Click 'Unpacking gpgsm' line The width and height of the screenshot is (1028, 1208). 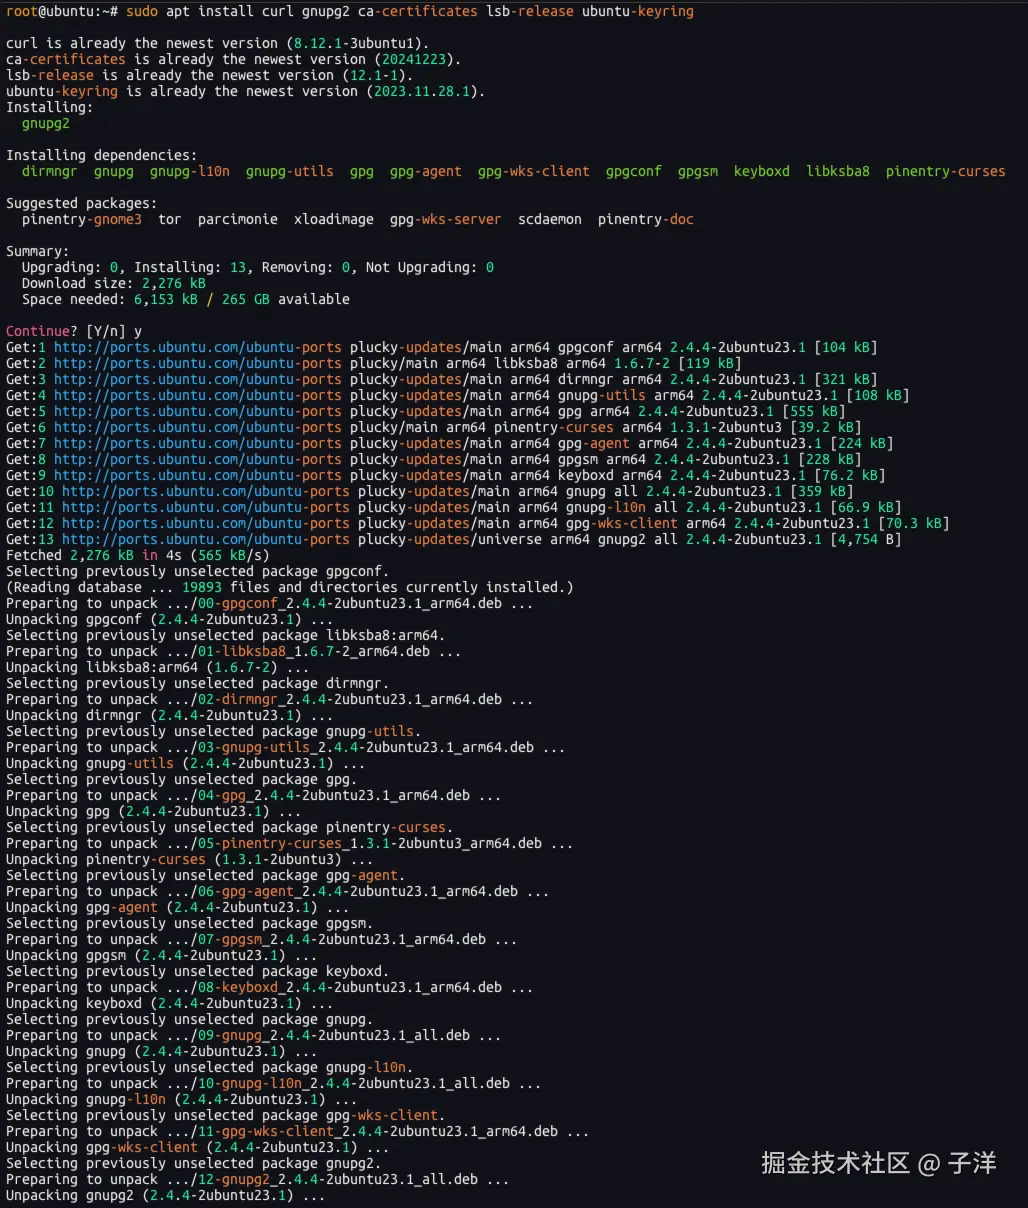(x=162, y=956)
